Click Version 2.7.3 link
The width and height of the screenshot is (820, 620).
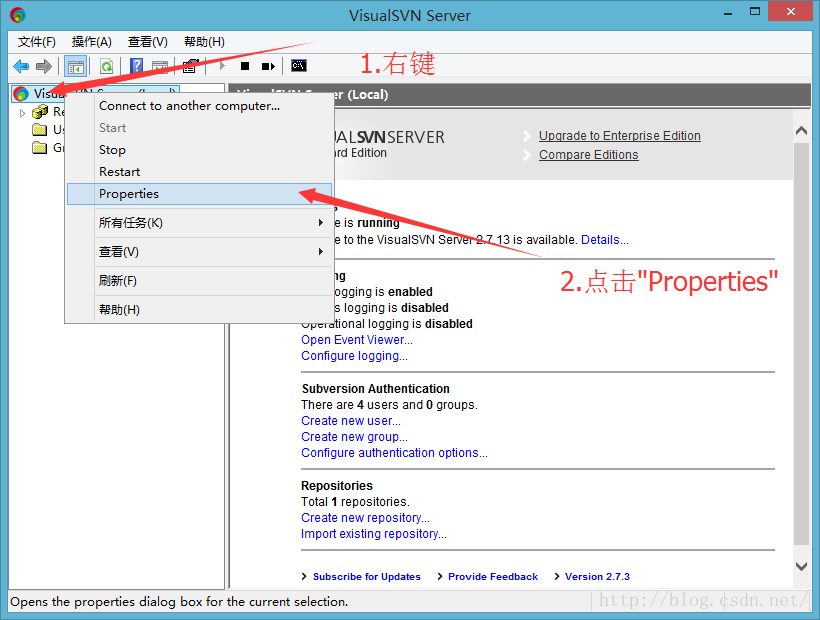[597, 577]
